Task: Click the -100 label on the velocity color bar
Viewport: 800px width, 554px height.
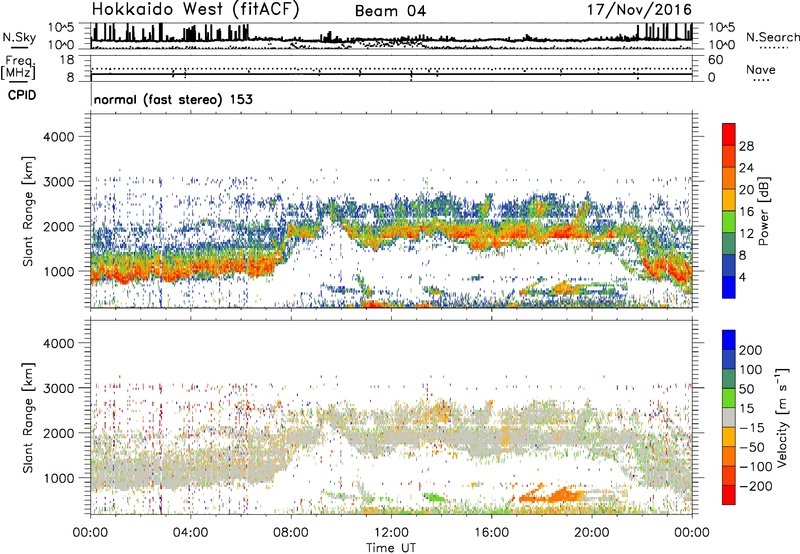Action: (x=754, y=467)
